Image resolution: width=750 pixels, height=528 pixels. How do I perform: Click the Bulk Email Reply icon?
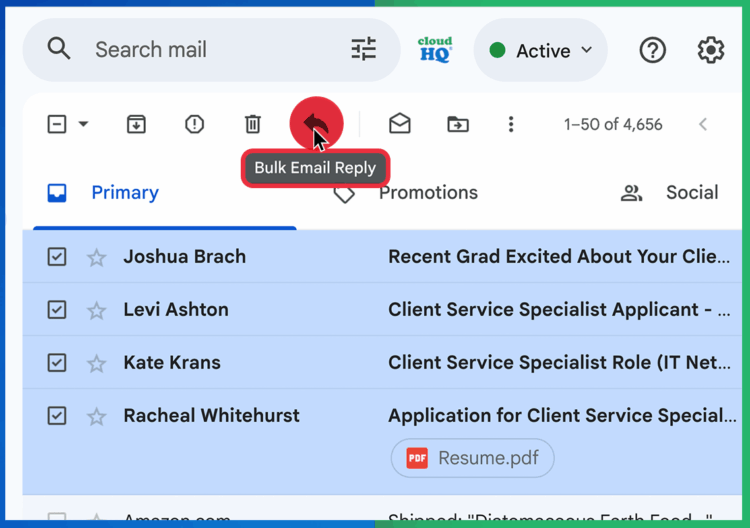(x=316, y=124)
